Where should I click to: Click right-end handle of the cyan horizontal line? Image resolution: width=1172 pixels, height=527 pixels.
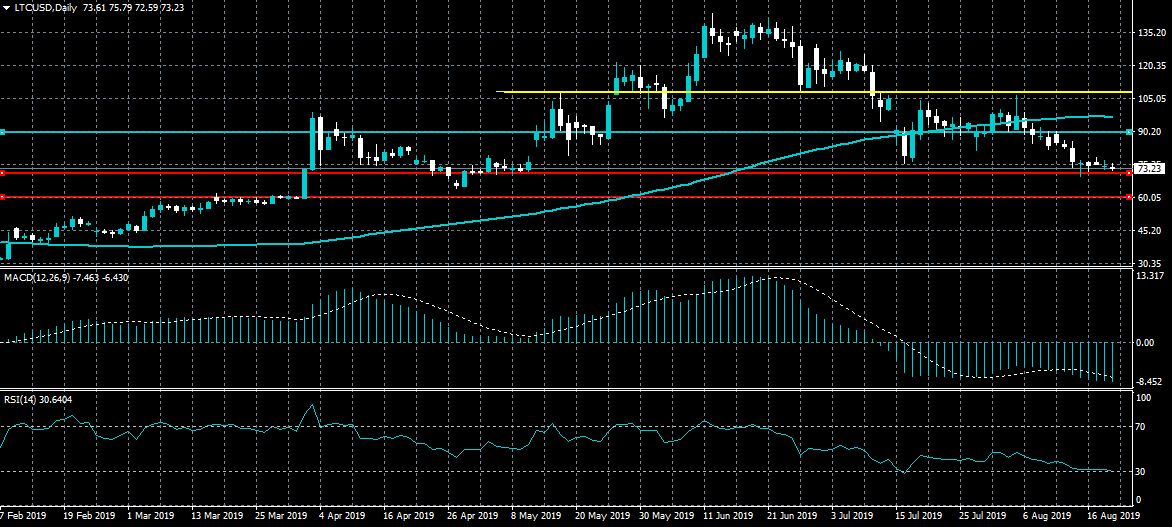[x=1129, y=132]
